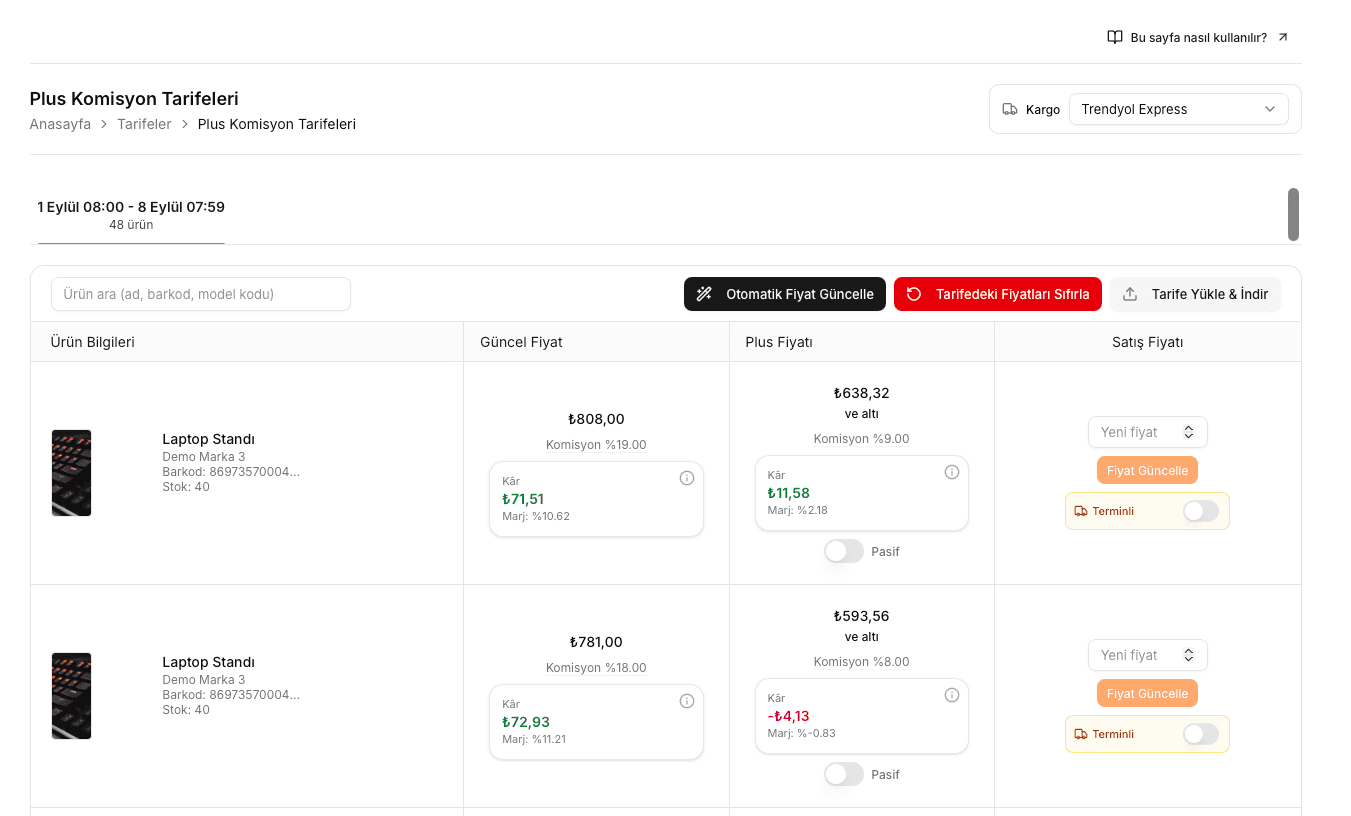Click info icon in ₺11,58 profit card
Viewport: 1351px width, 816px height.
point(952,472)
